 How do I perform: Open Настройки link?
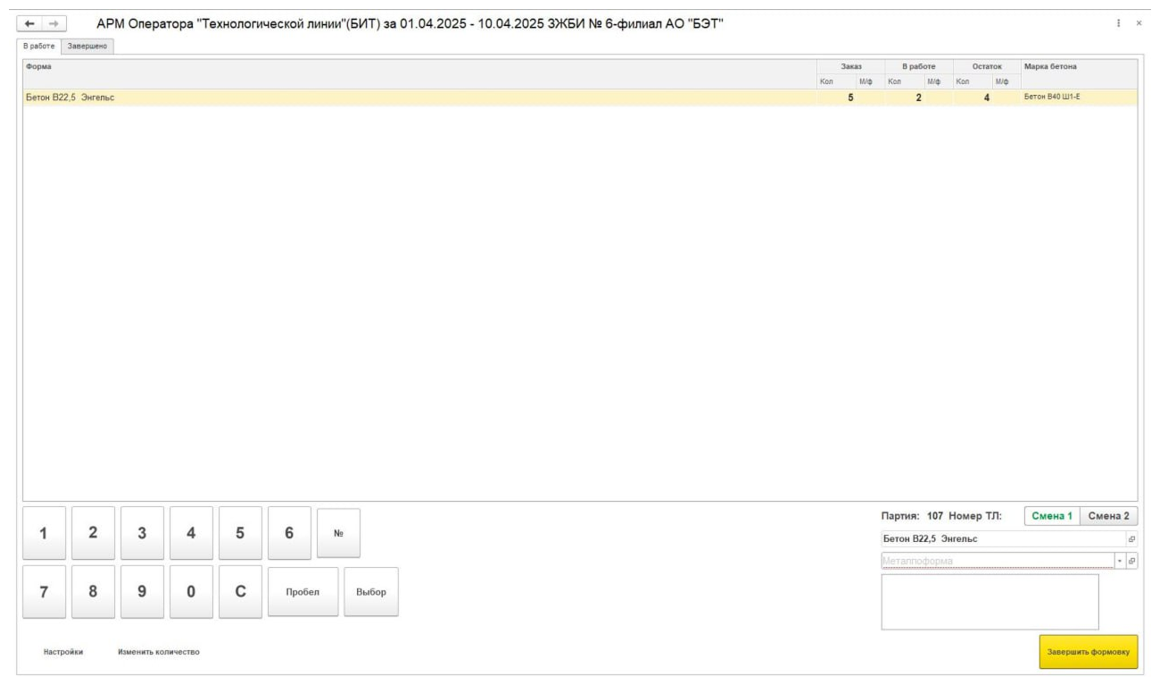63,652
